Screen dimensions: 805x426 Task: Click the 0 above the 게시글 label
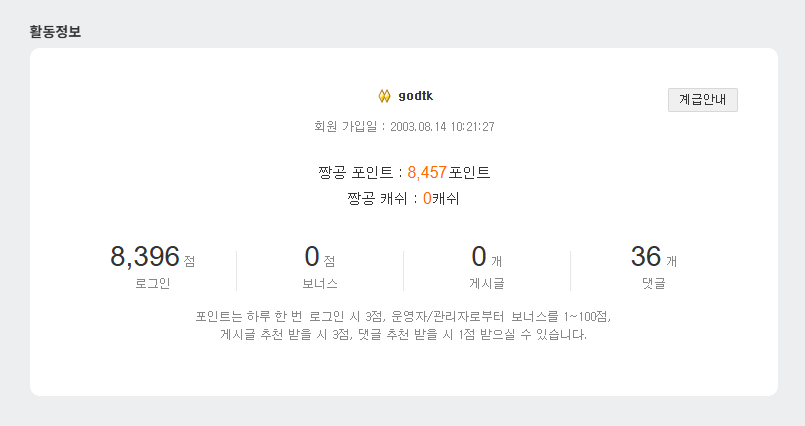click(x=478, y=257)
